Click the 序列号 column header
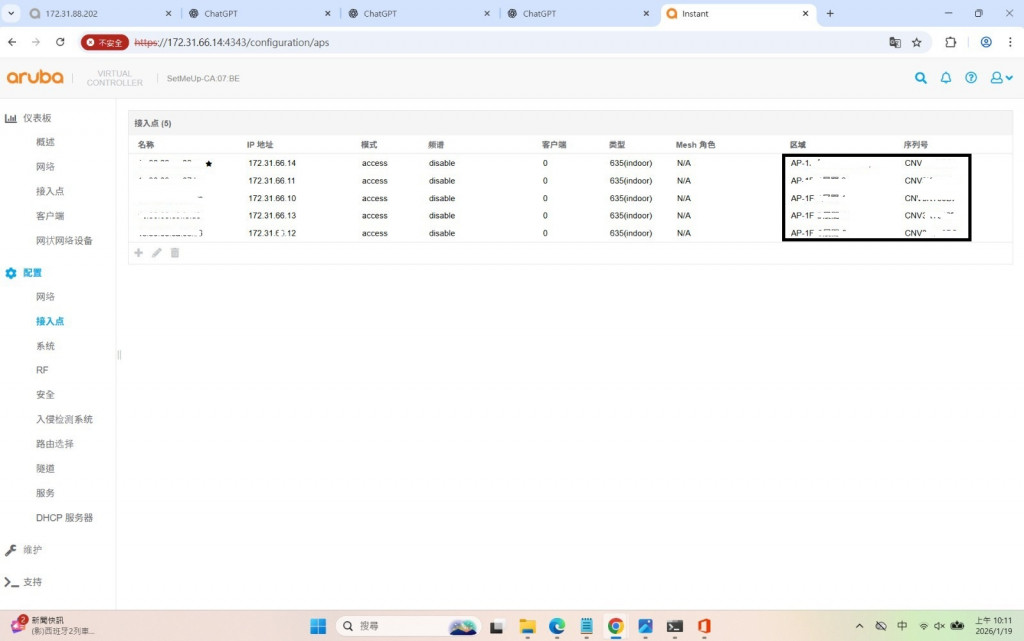This screenshot has width=1024, height=641. click(x=916, y=145)
